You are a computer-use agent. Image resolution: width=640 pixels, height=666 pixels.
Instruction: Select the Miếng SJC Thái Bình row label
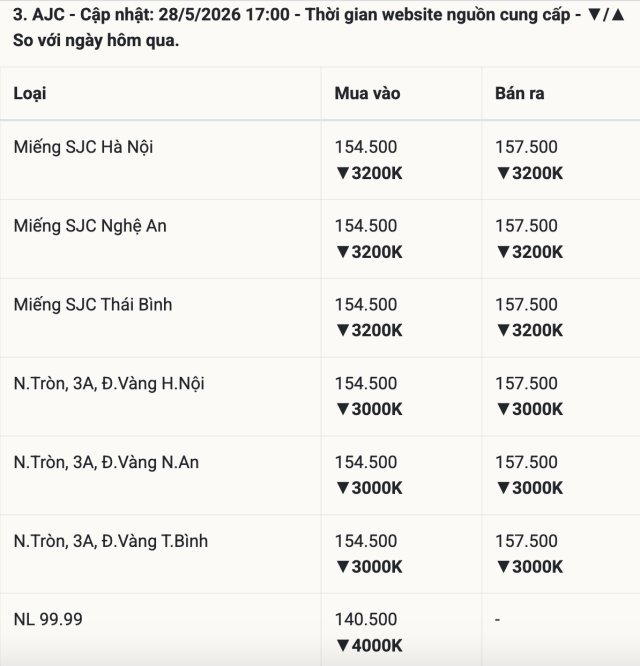[93, 305]
